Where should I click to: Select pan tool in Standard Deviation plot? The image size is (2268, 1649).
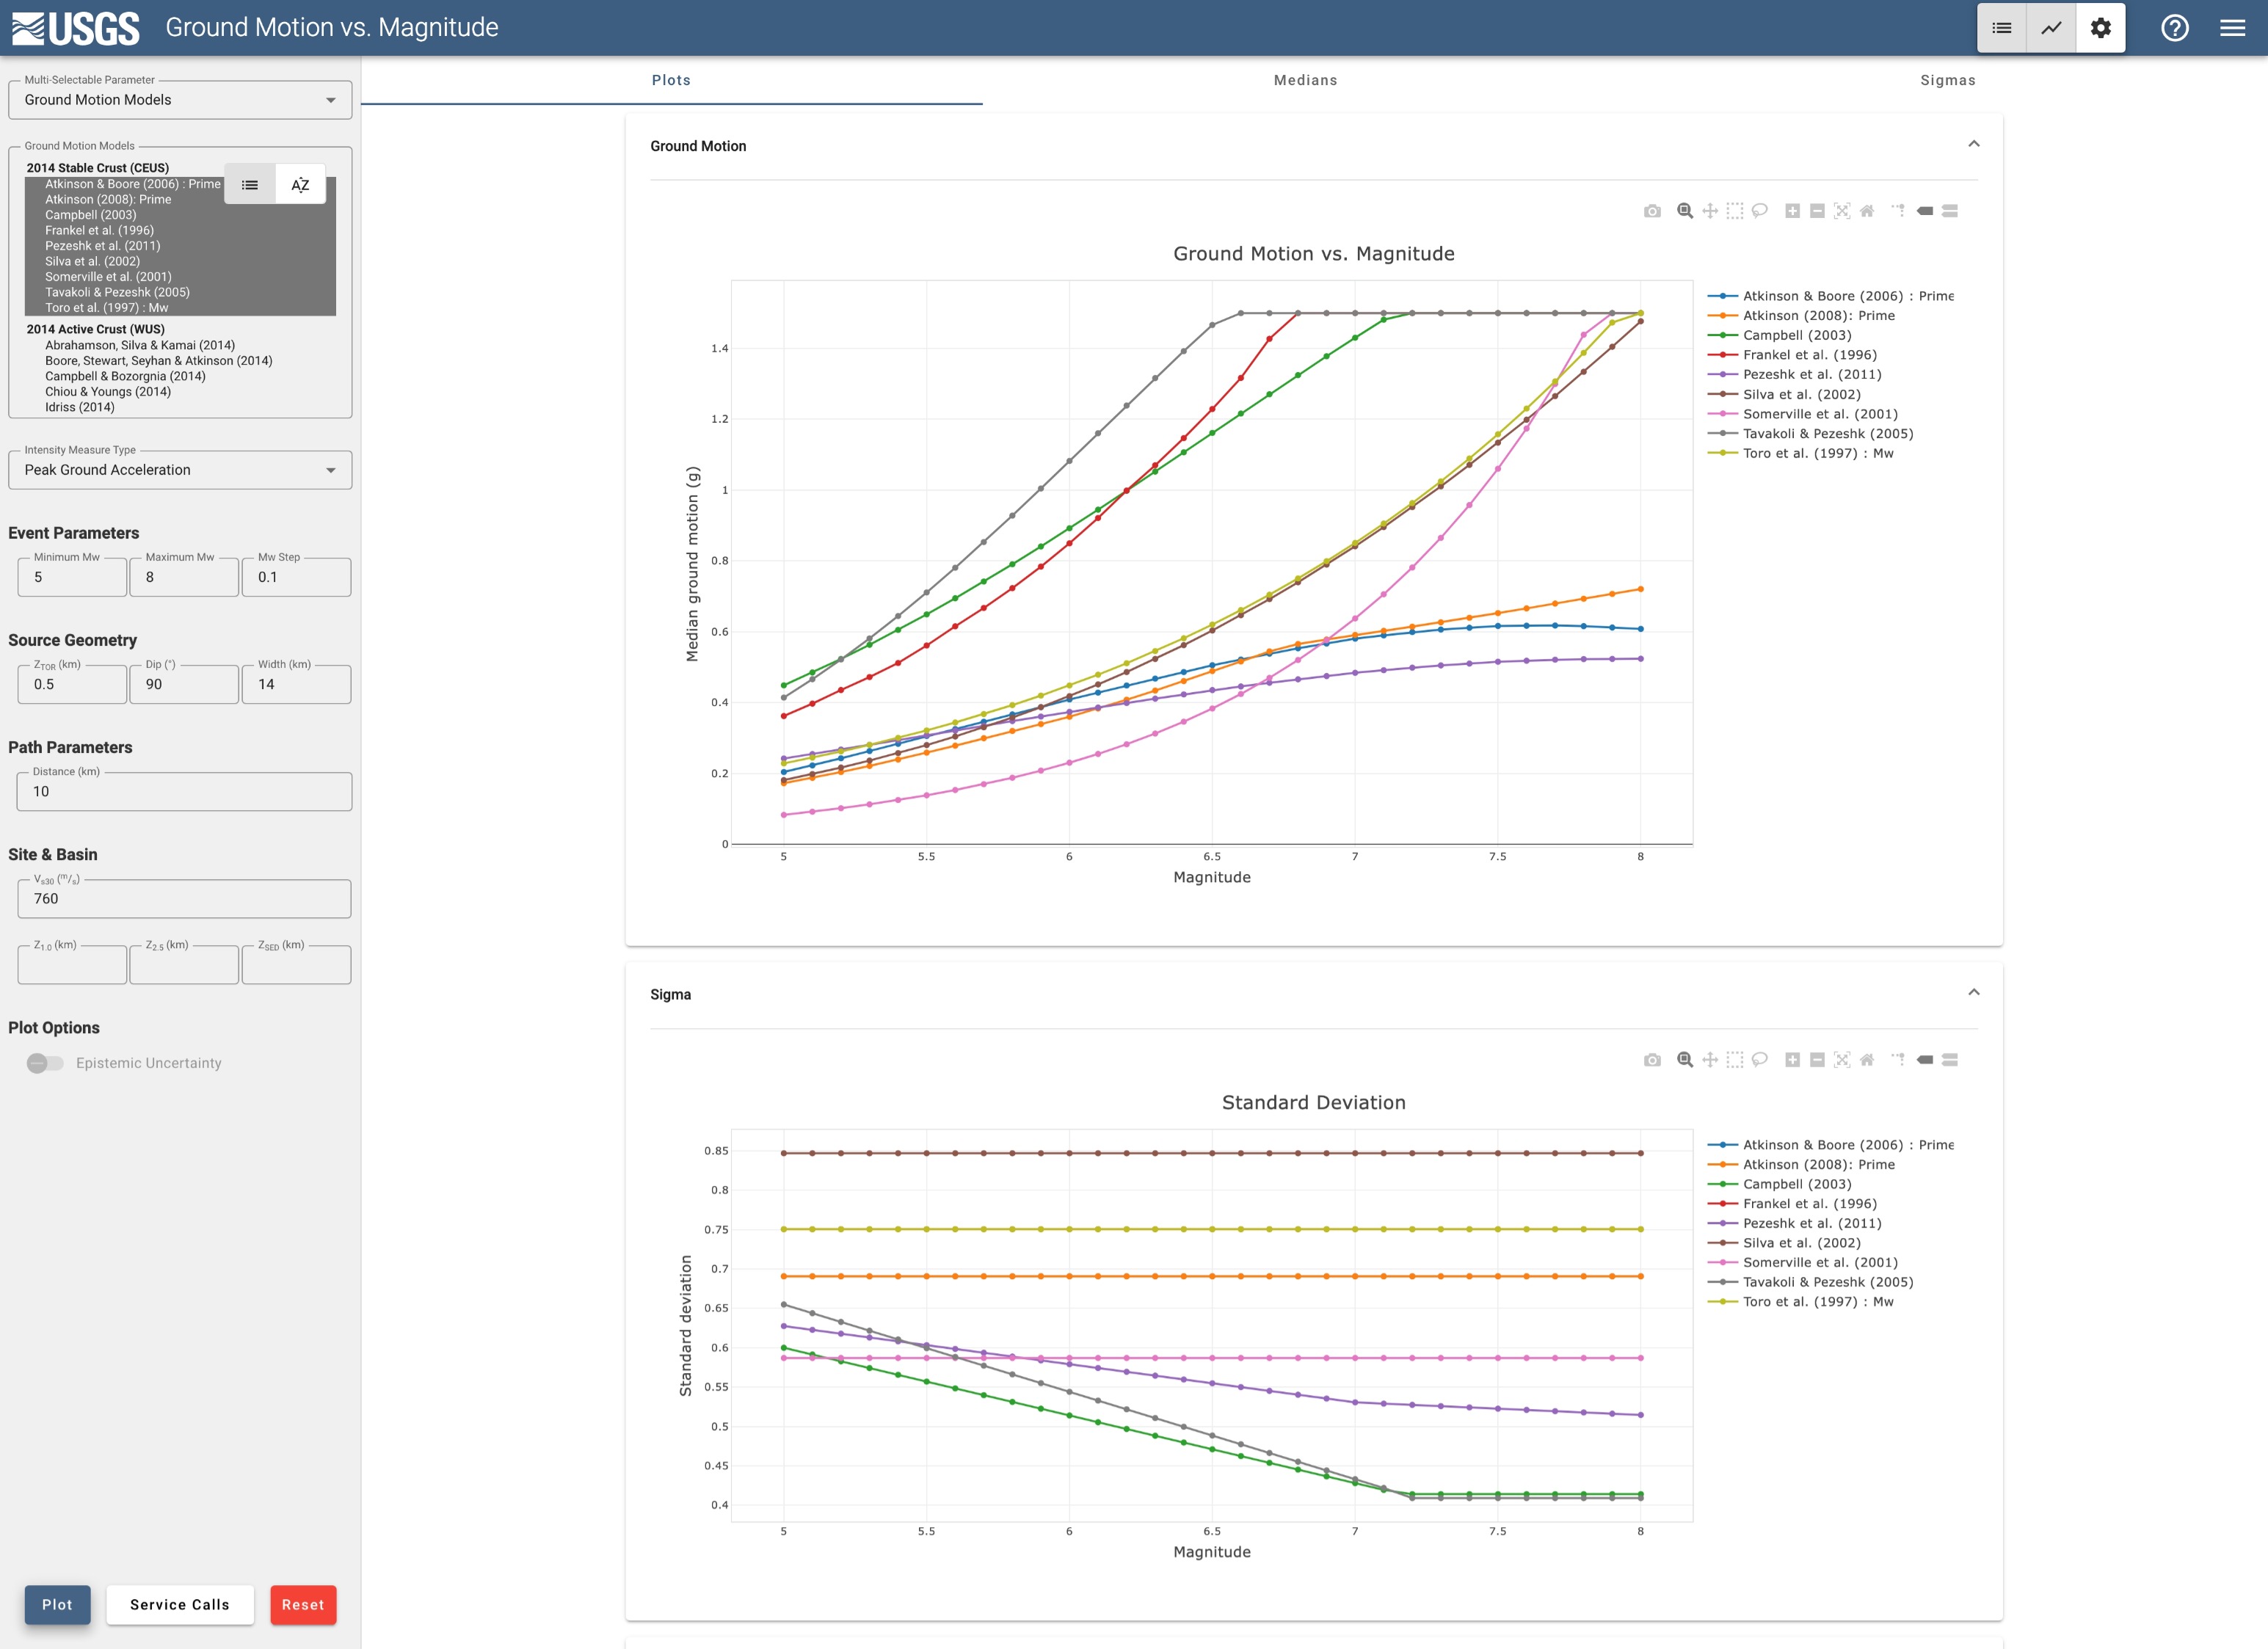(1710, 1060)
